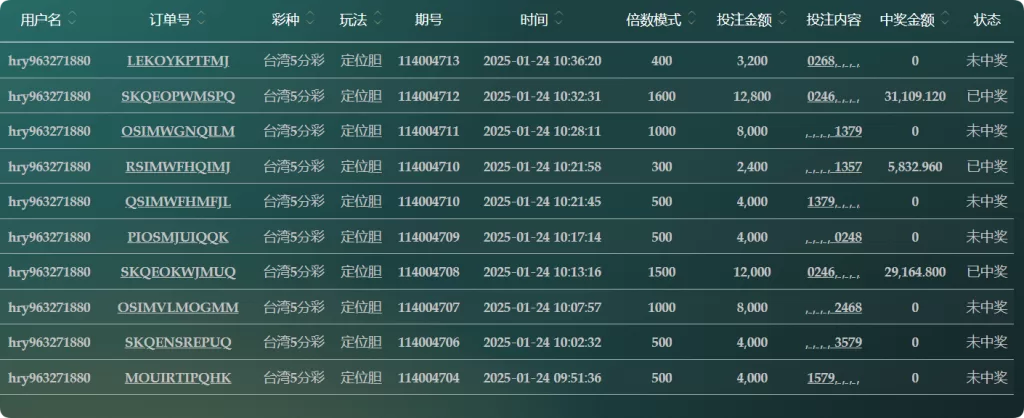Sort table using 玩法 sort arrows
This screenshot has width=1024, height=418.
point(378,20)
